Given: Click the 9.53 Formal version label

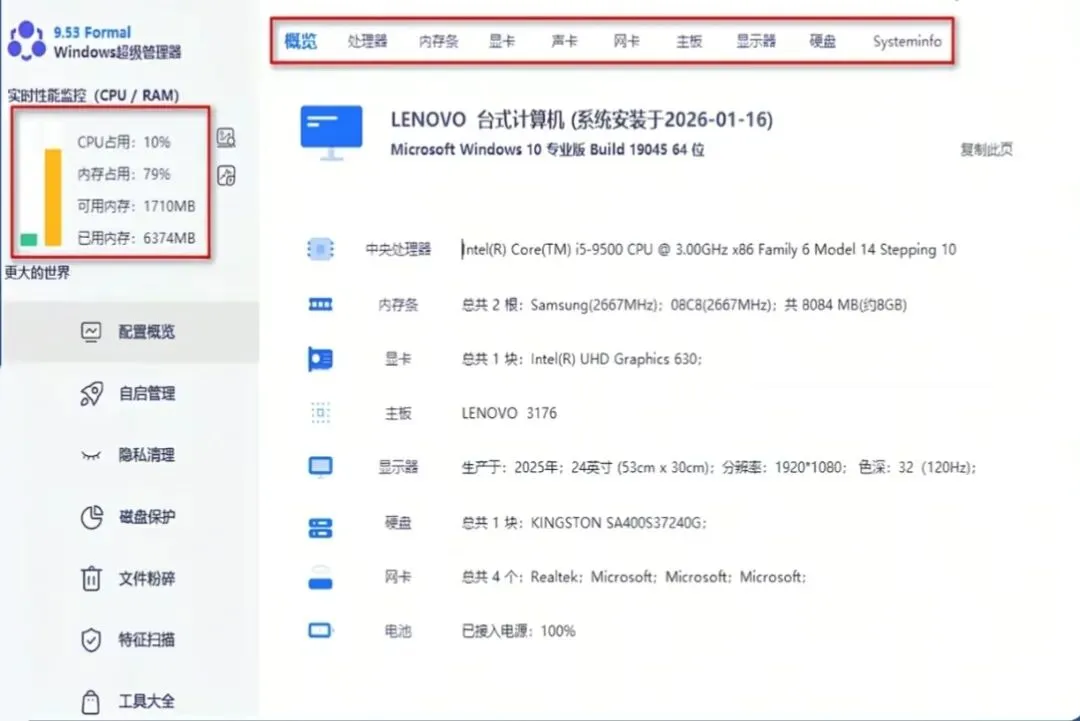Looking at the screenshot, I should (x=92, y=32).
